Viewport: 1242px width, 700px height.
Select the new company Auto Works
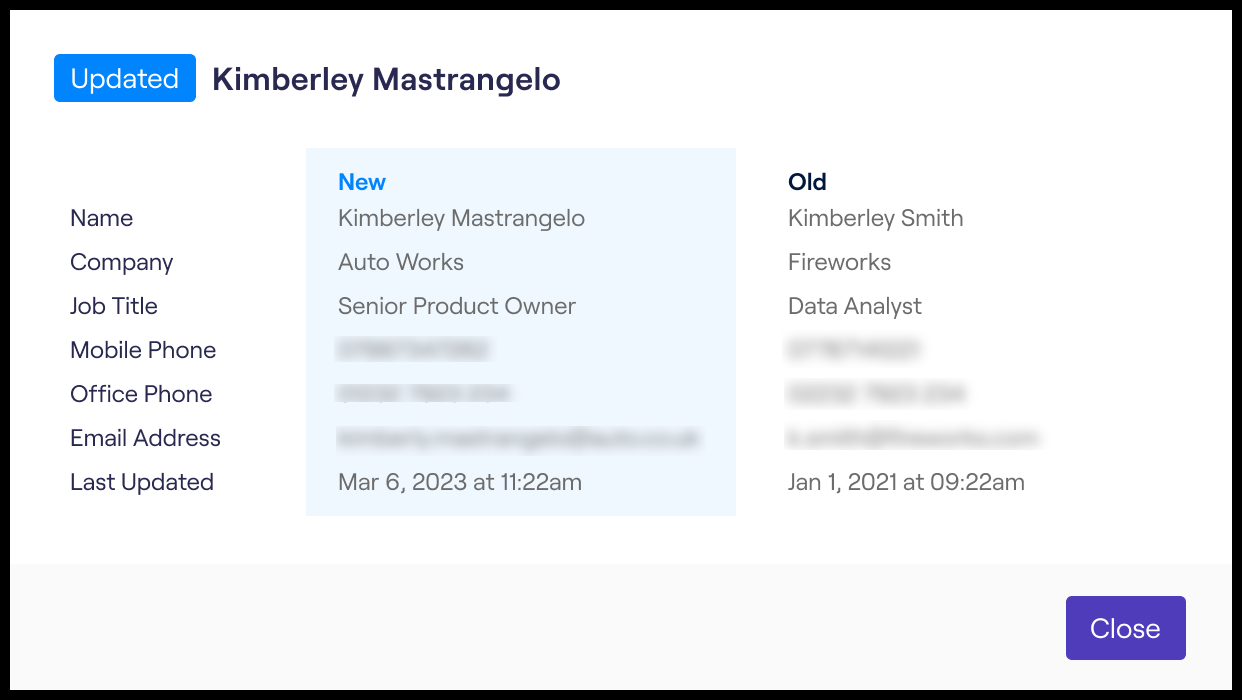[x=401, y=262]
